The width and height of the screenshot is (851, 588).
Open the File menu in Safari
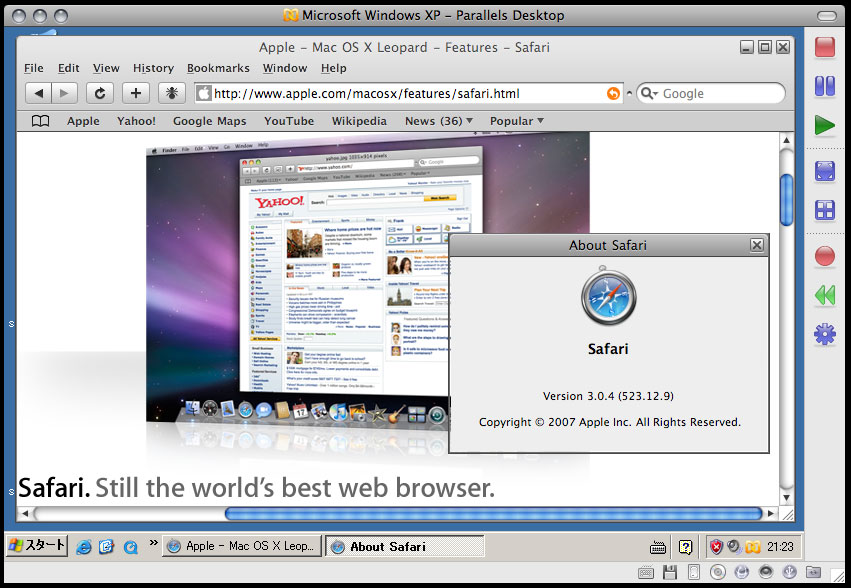pyautogui.click(x=34, y=68)
